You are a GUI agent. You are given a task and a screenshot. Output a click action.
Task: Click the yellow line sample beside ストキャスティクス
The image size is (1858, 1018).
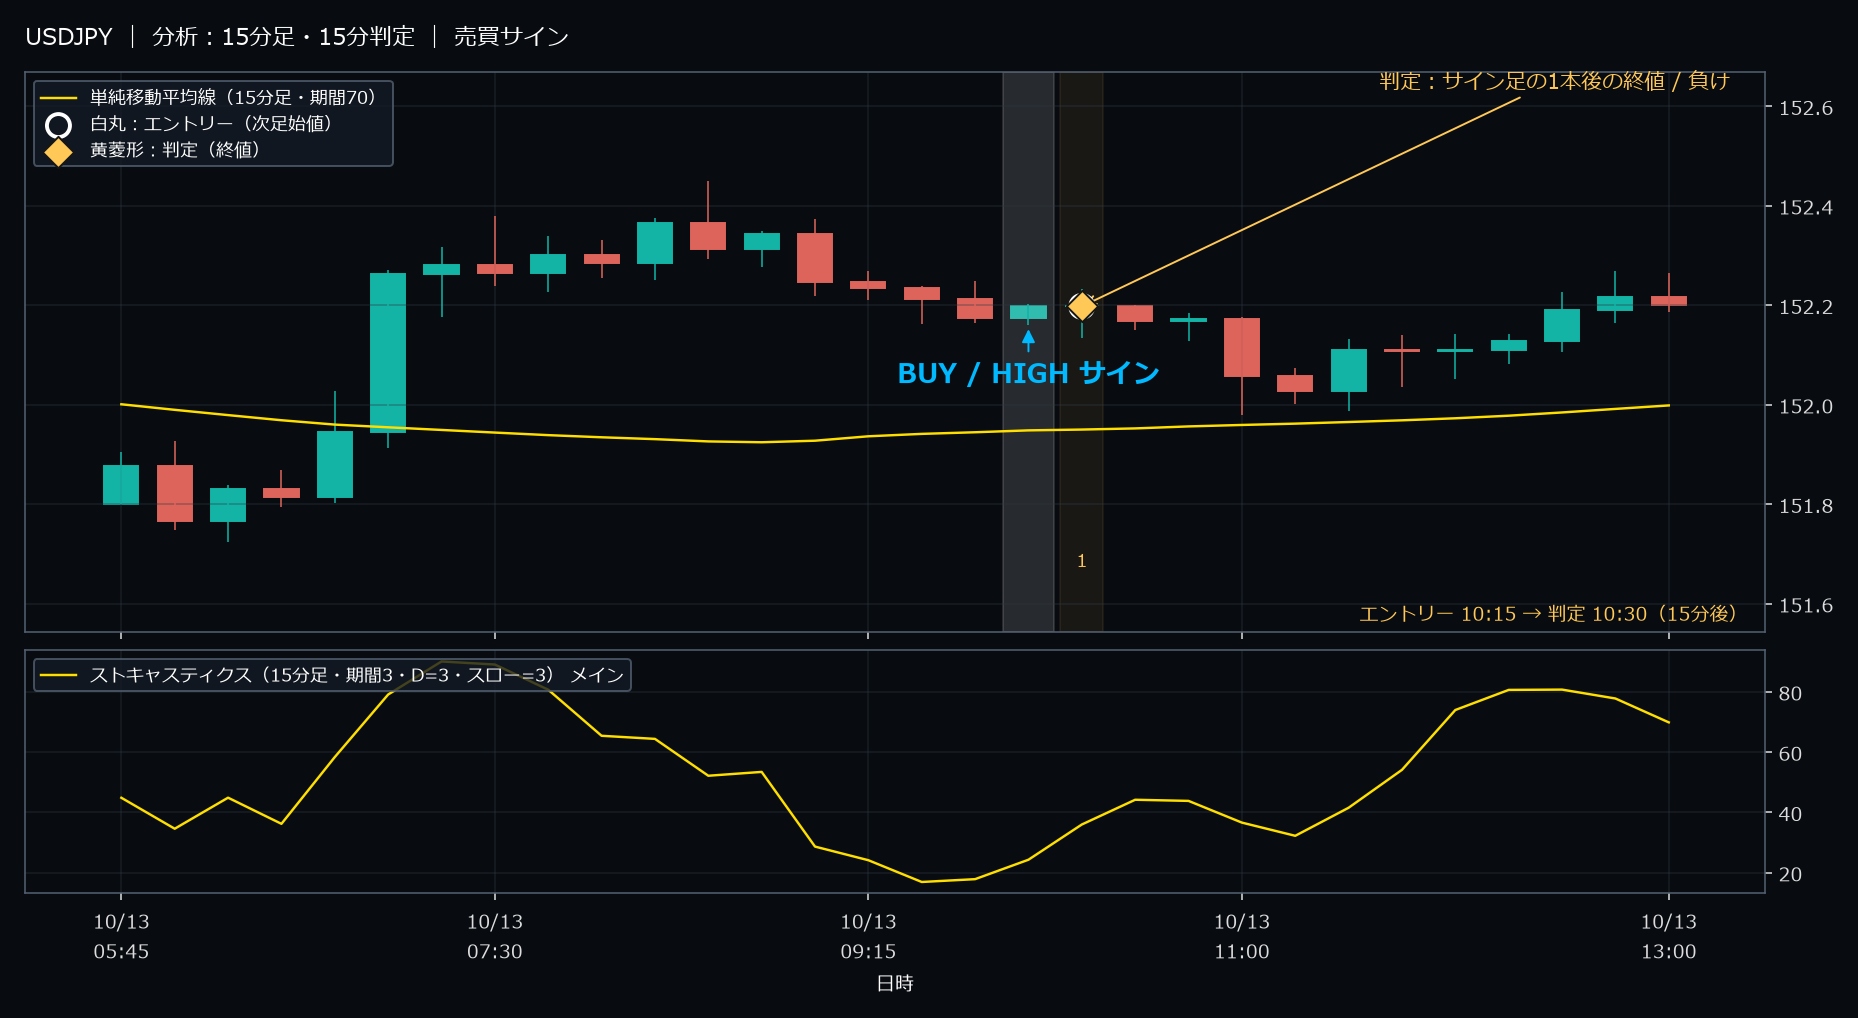59,676
